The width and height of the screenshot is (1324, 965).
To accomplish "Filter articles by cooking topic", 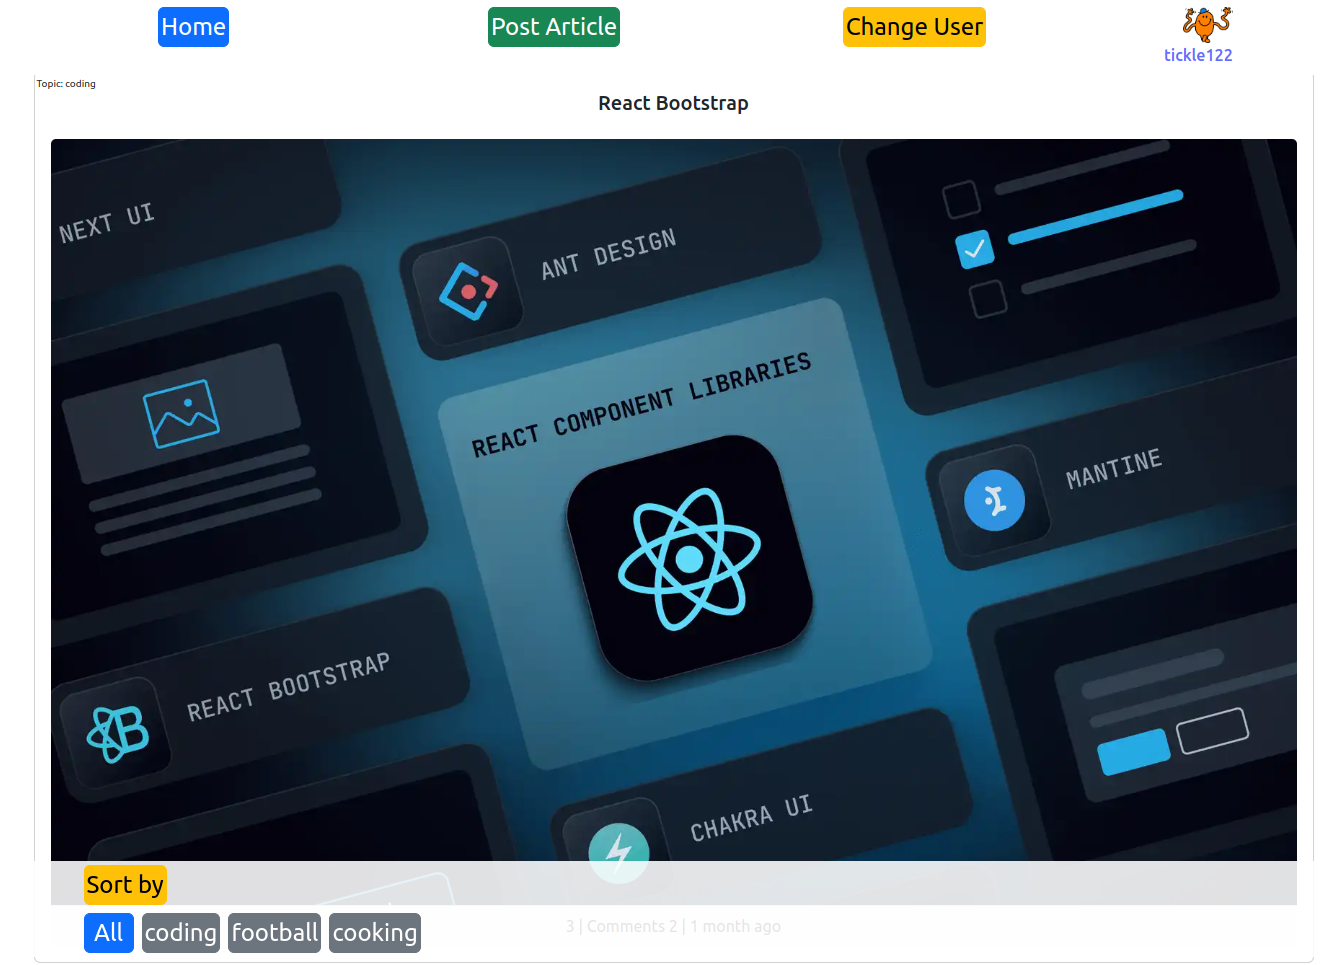I will 375,933.
